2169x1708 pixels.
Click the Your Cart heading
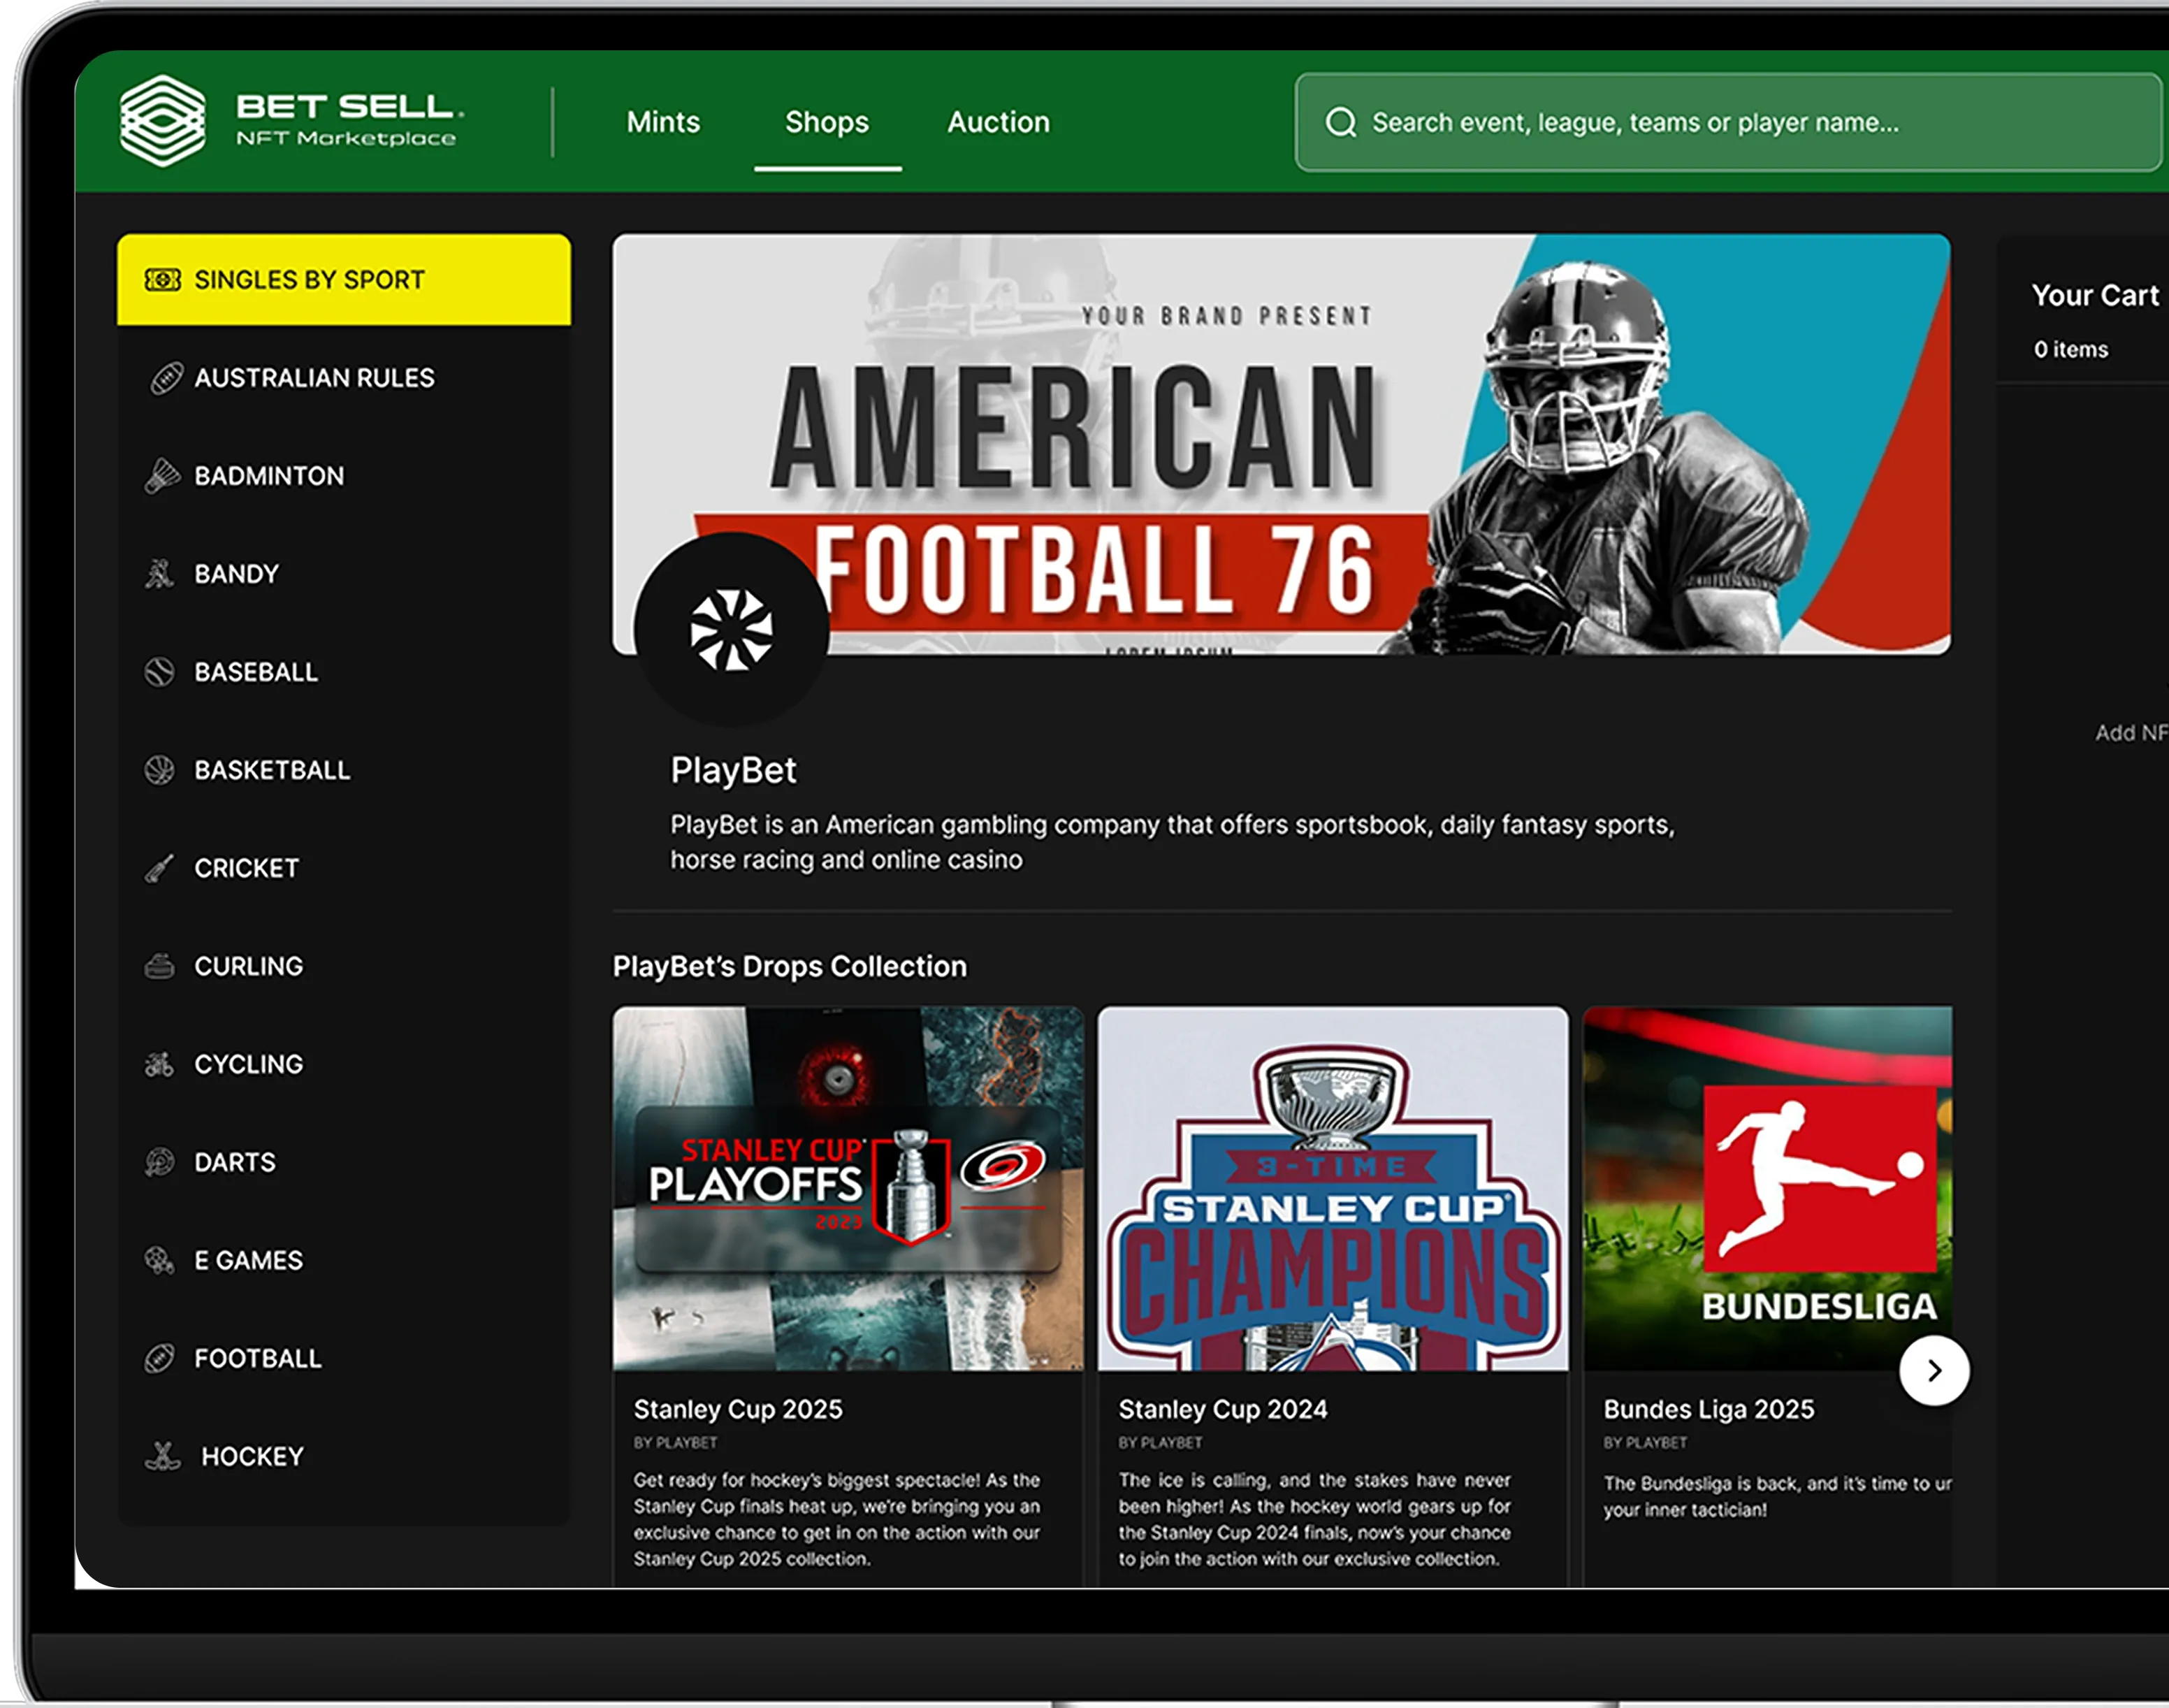(2095, 295)
